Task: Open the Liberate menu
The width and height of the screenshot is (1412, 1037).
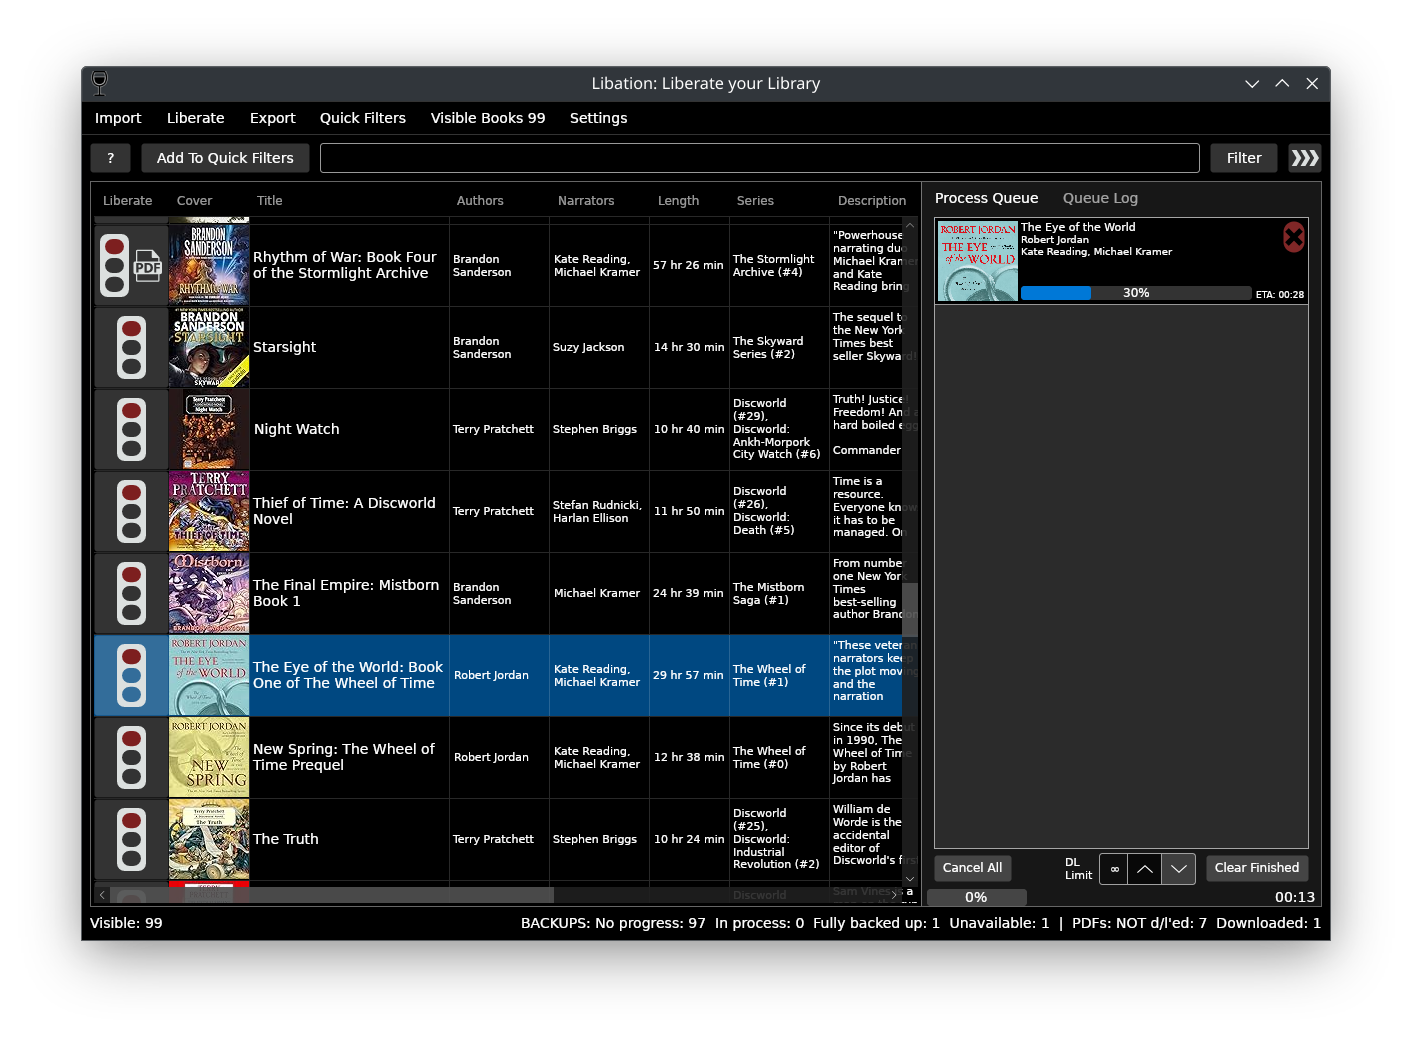Action: click(x=195, y=118)
